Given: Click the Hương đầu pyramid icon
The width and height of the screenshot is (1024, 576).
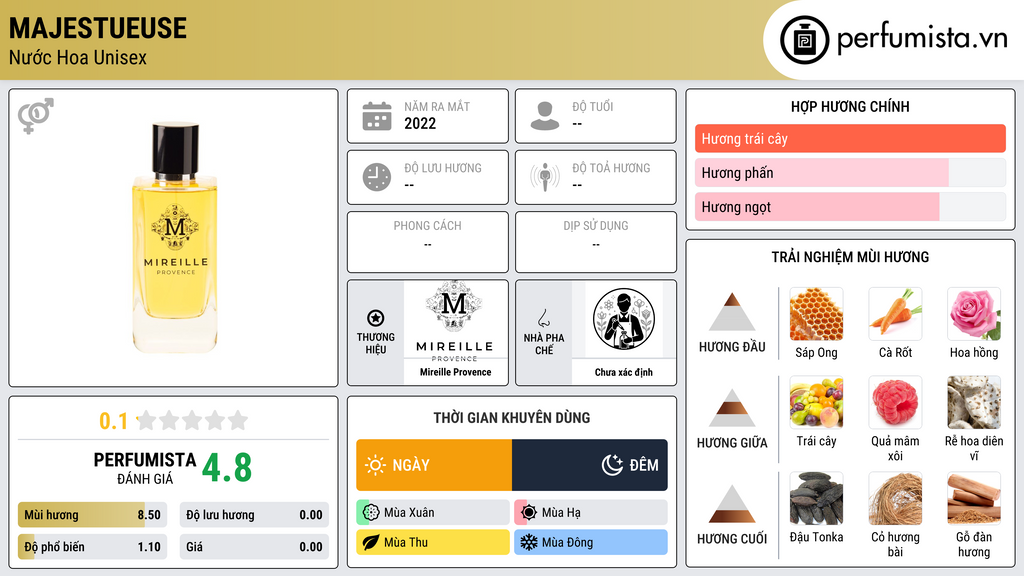Looking at the screenshot, I should [731, 312].
